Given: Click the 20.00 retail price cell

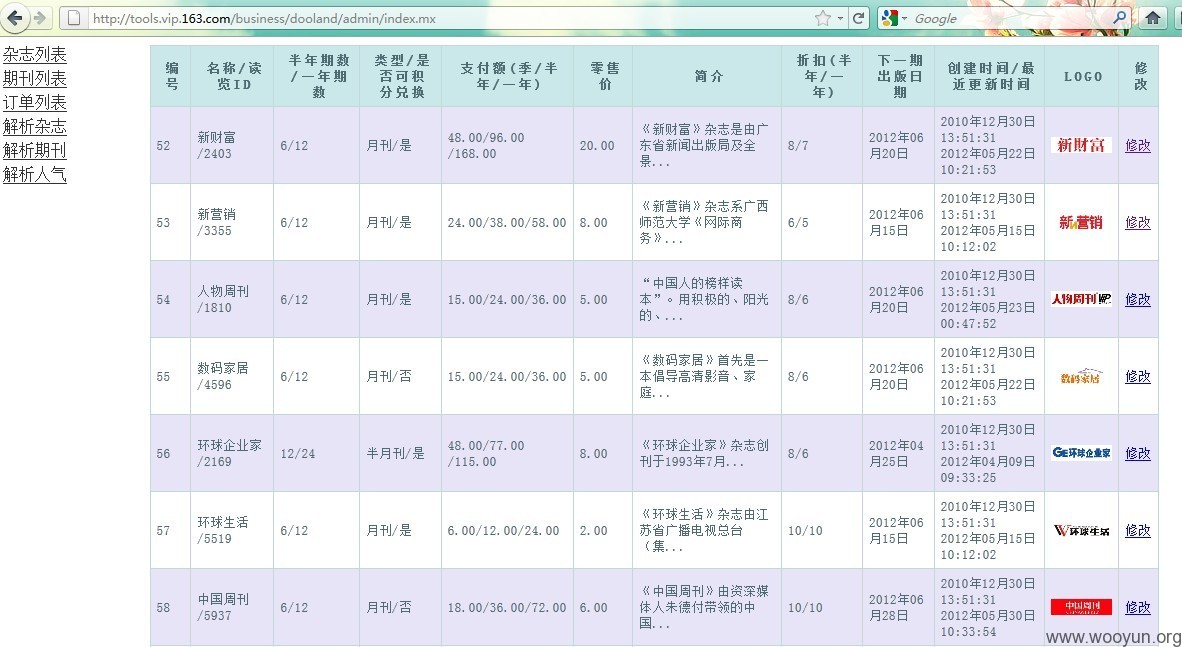Looking at the screenshot, I should coord(603,145).
